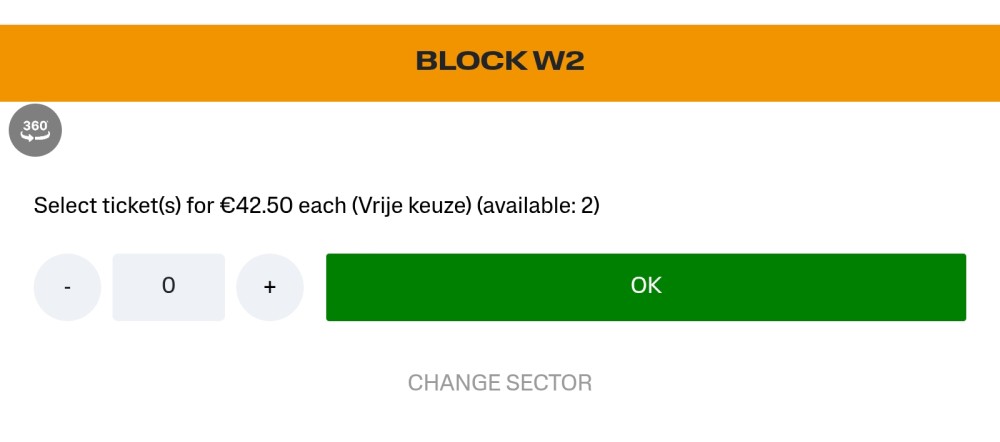Viewport: 1000px width, 442px height.
Task: Select the €42.50 price text
Action: tap(257, 206)
